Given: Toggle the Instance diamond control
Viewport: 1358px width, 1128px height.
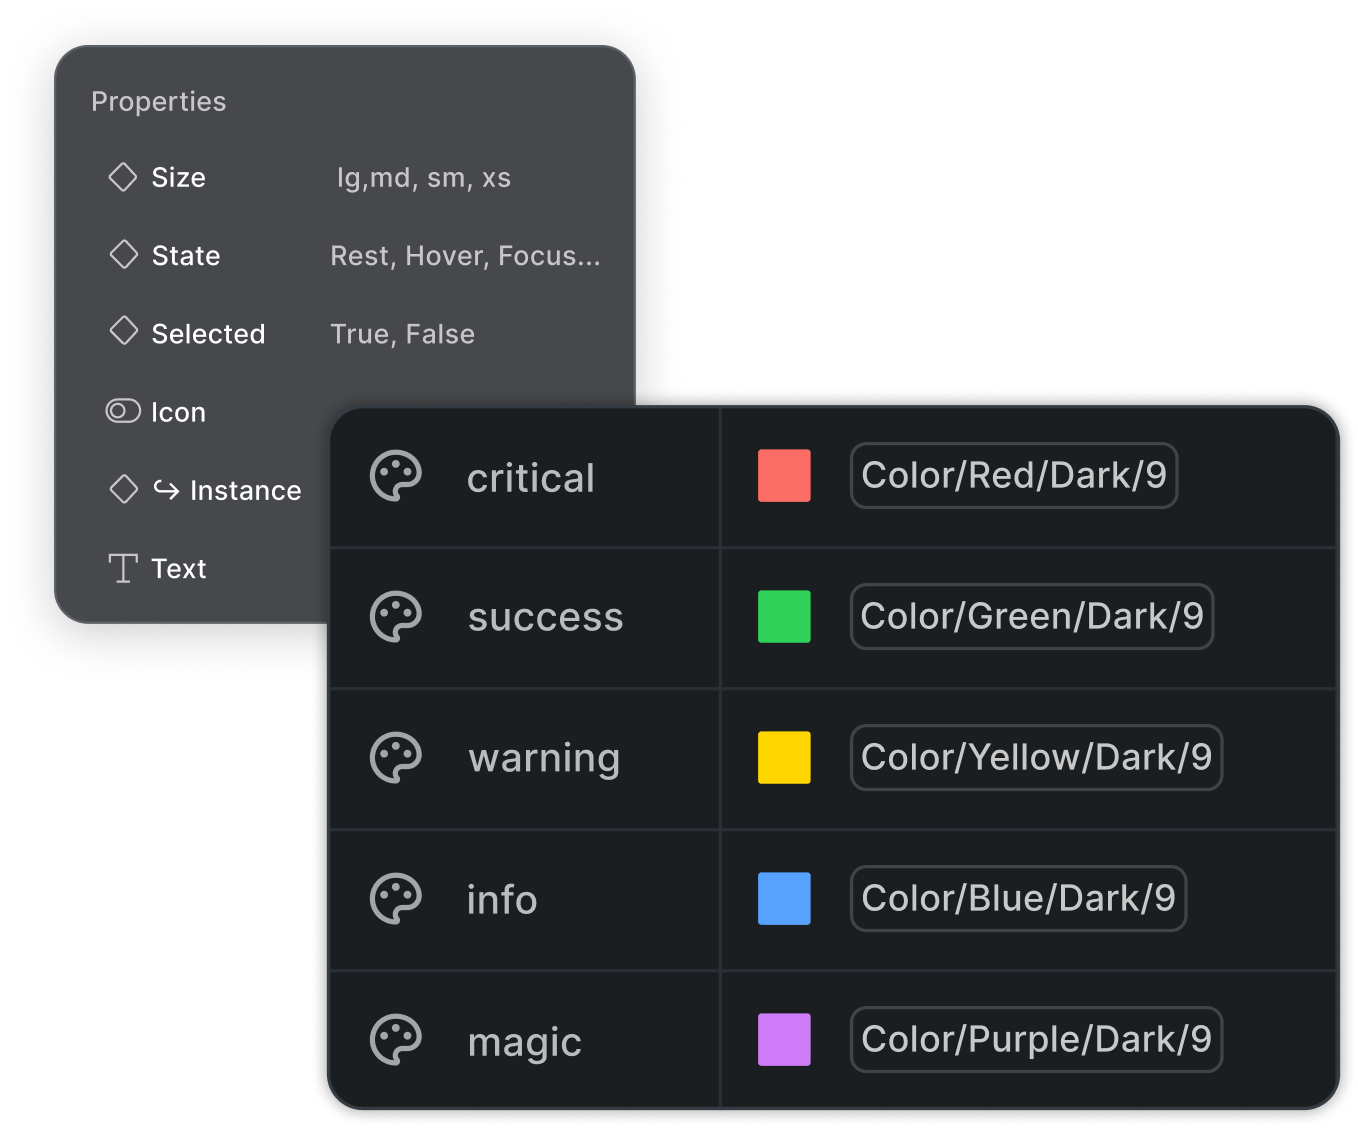Looking at the screenshot, I should coord(123,489).
